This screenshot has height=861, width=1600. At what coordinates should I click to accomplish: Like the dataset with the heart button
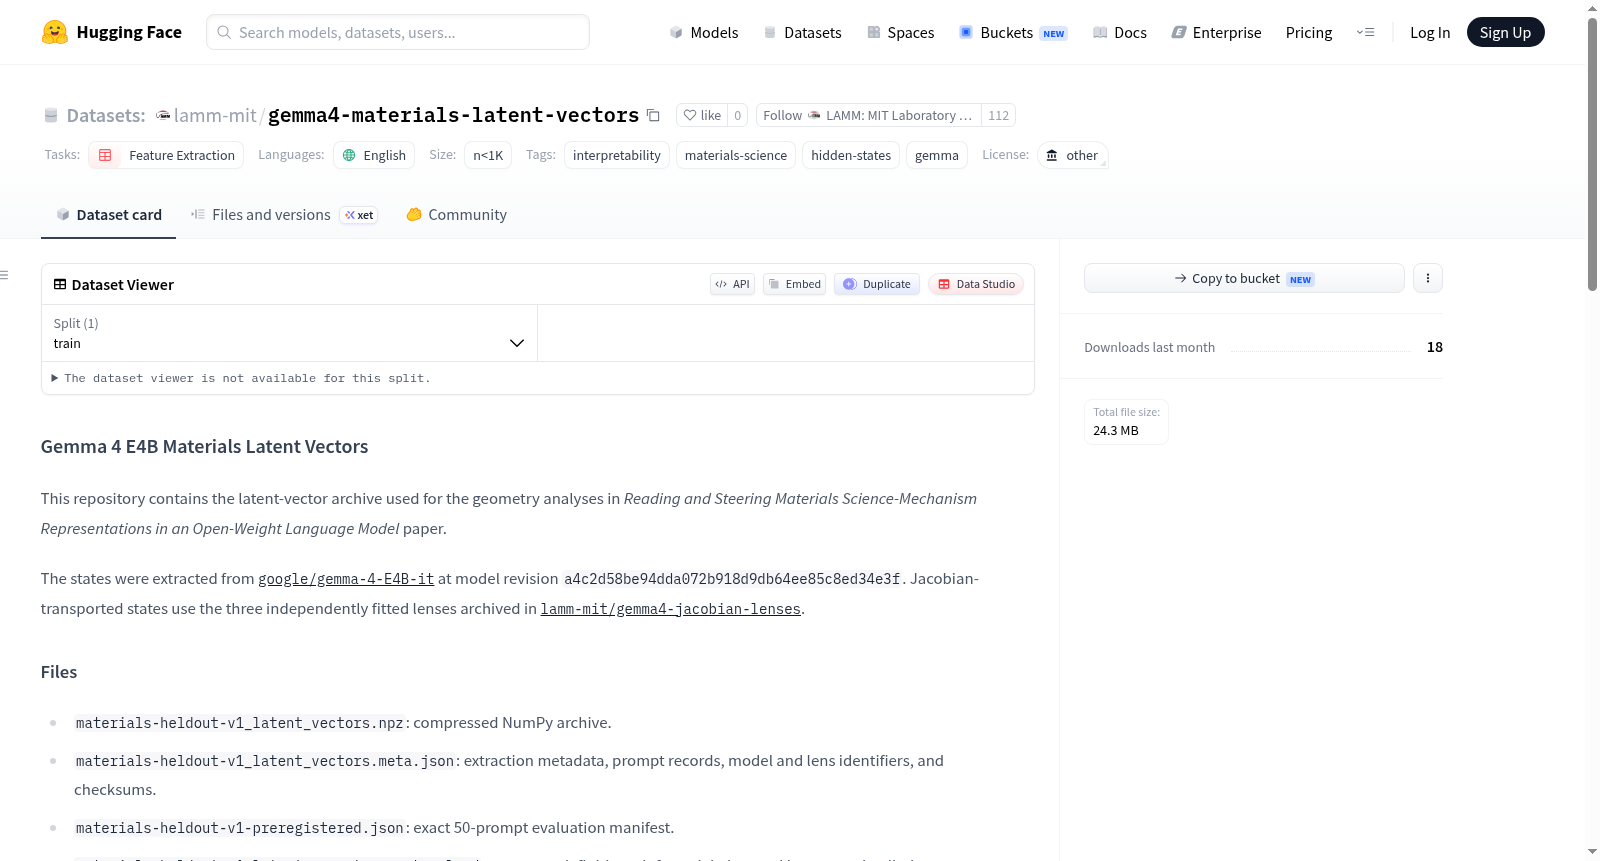(x=702, y=115)
